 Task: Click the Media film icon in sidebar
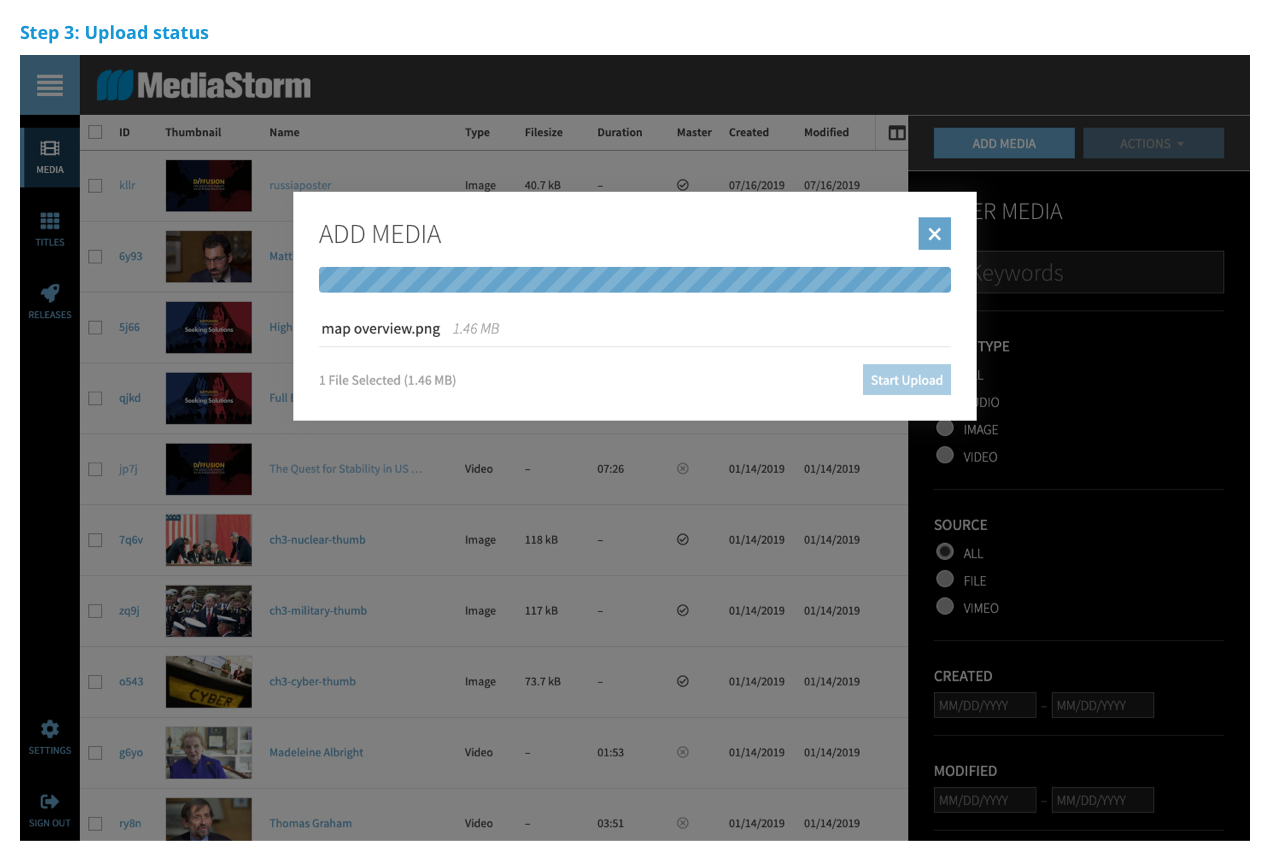coord(50,149)
